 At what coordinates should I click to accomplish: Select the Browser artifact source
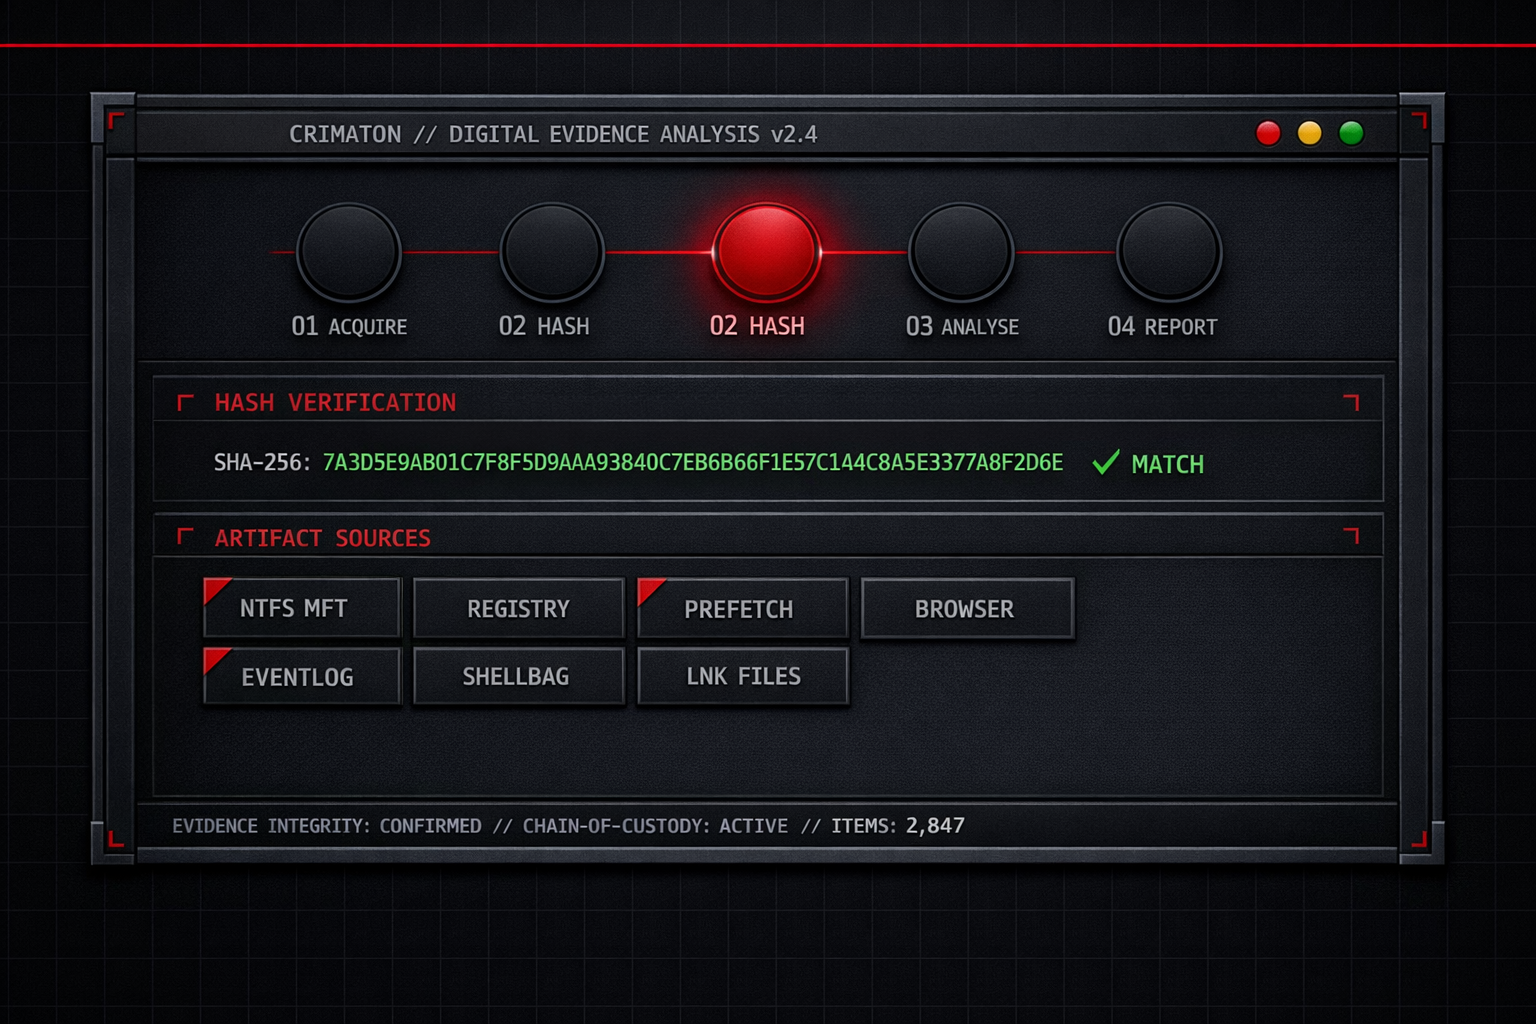[966, 608]
